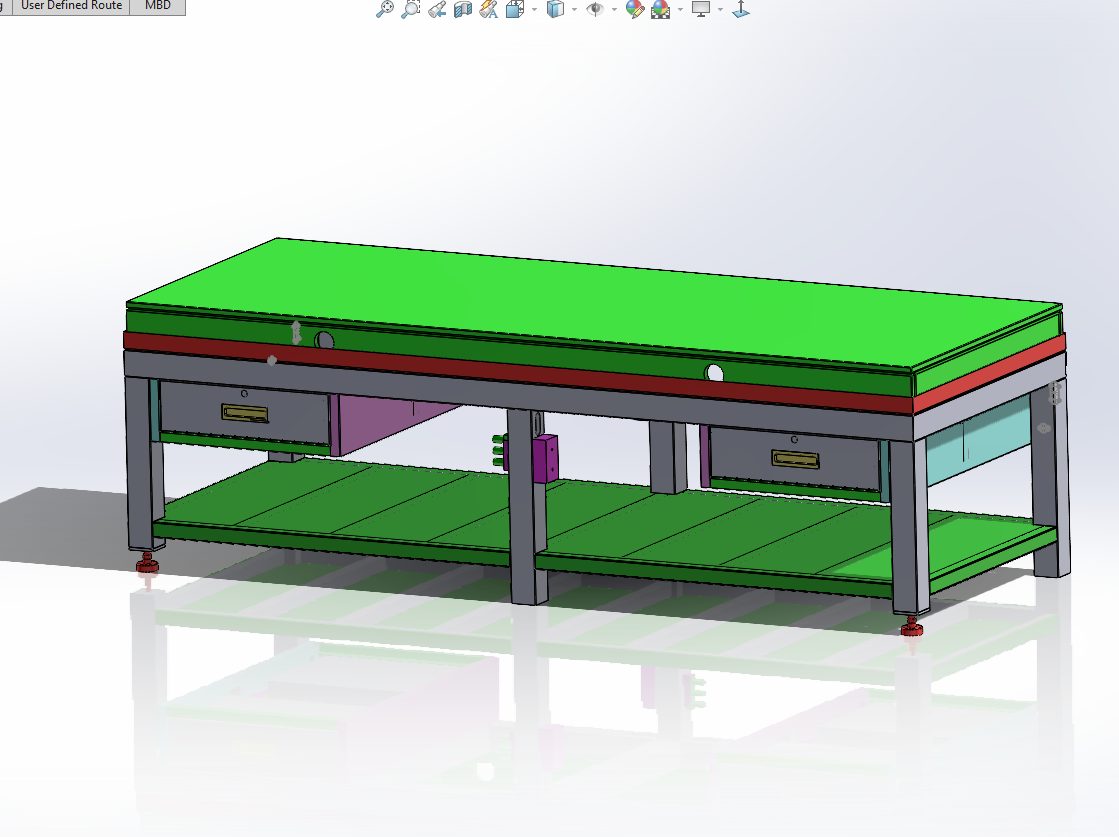Screen dimensions: 1119x837
Task: Open the Dynamic Annotation Views icon
Action: click(x=489, y=9)
